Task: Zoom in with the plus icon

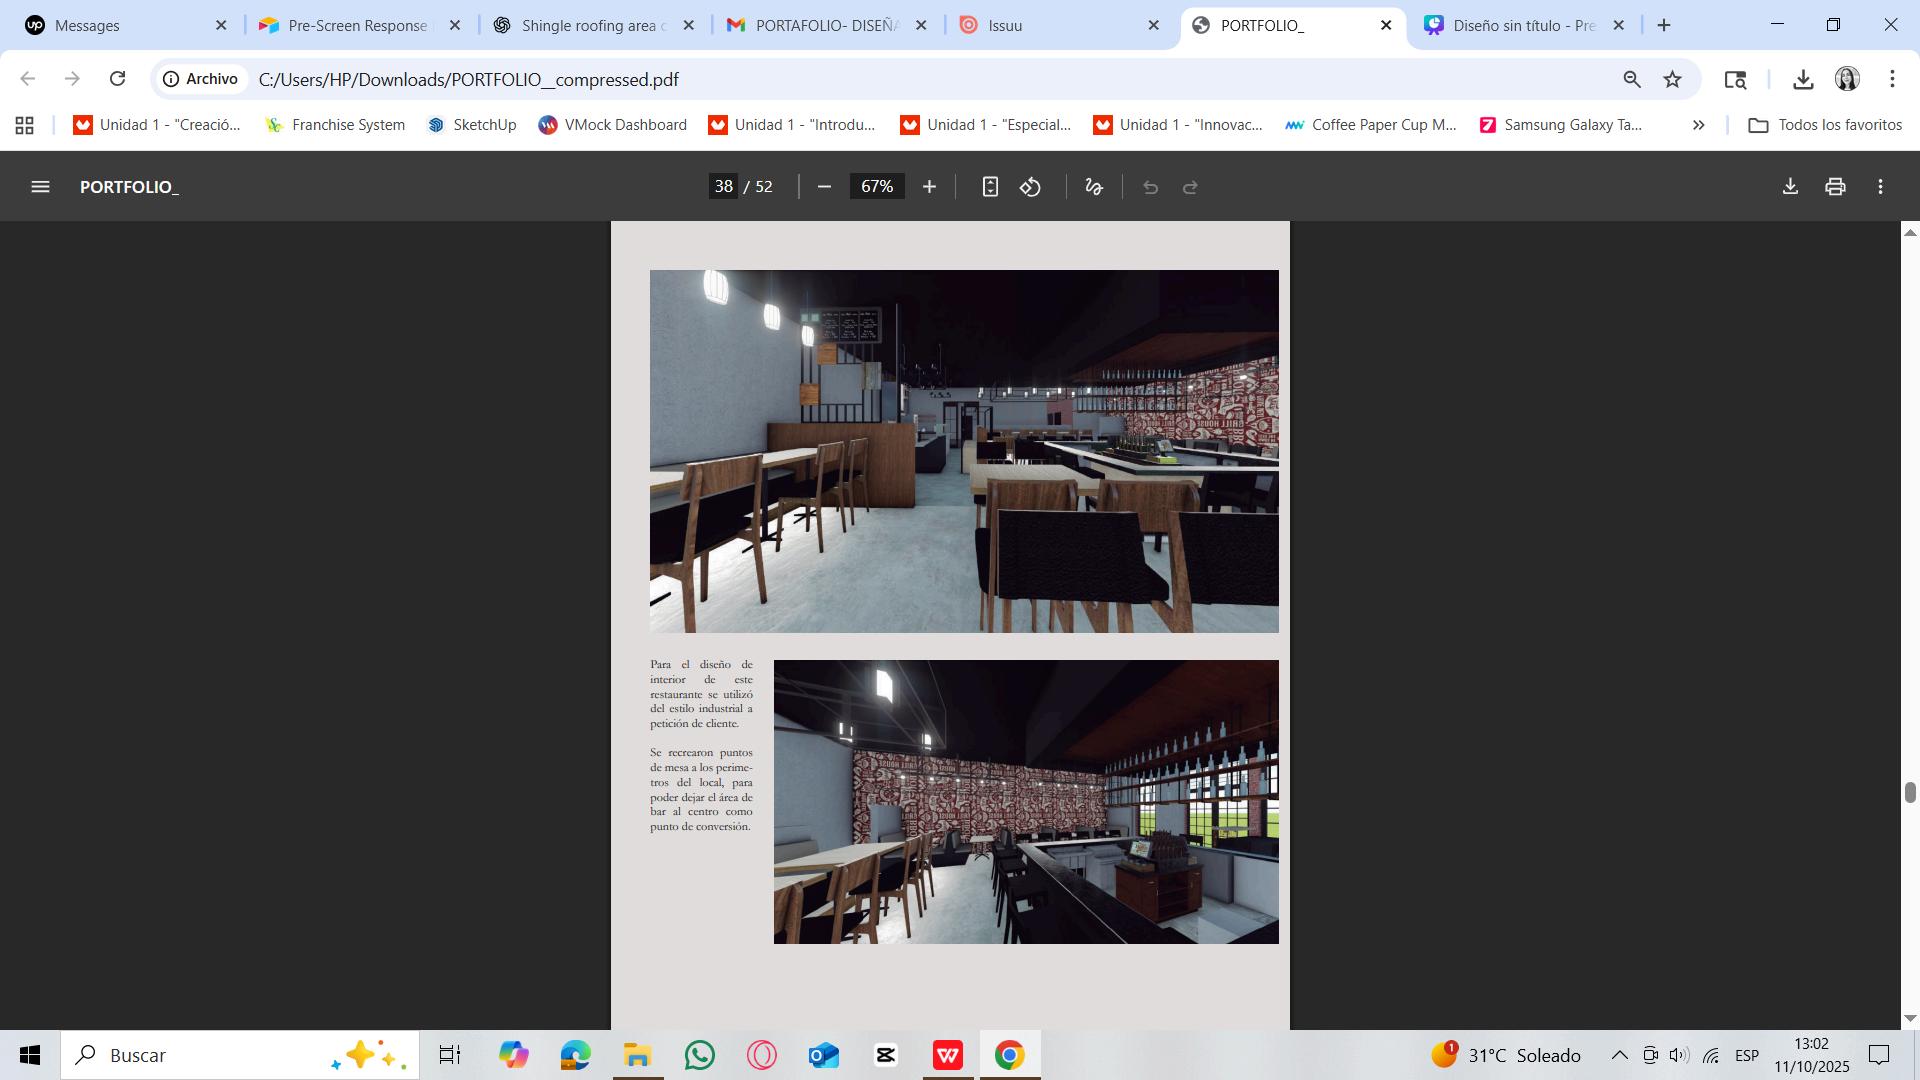Action: pos(929,187)
